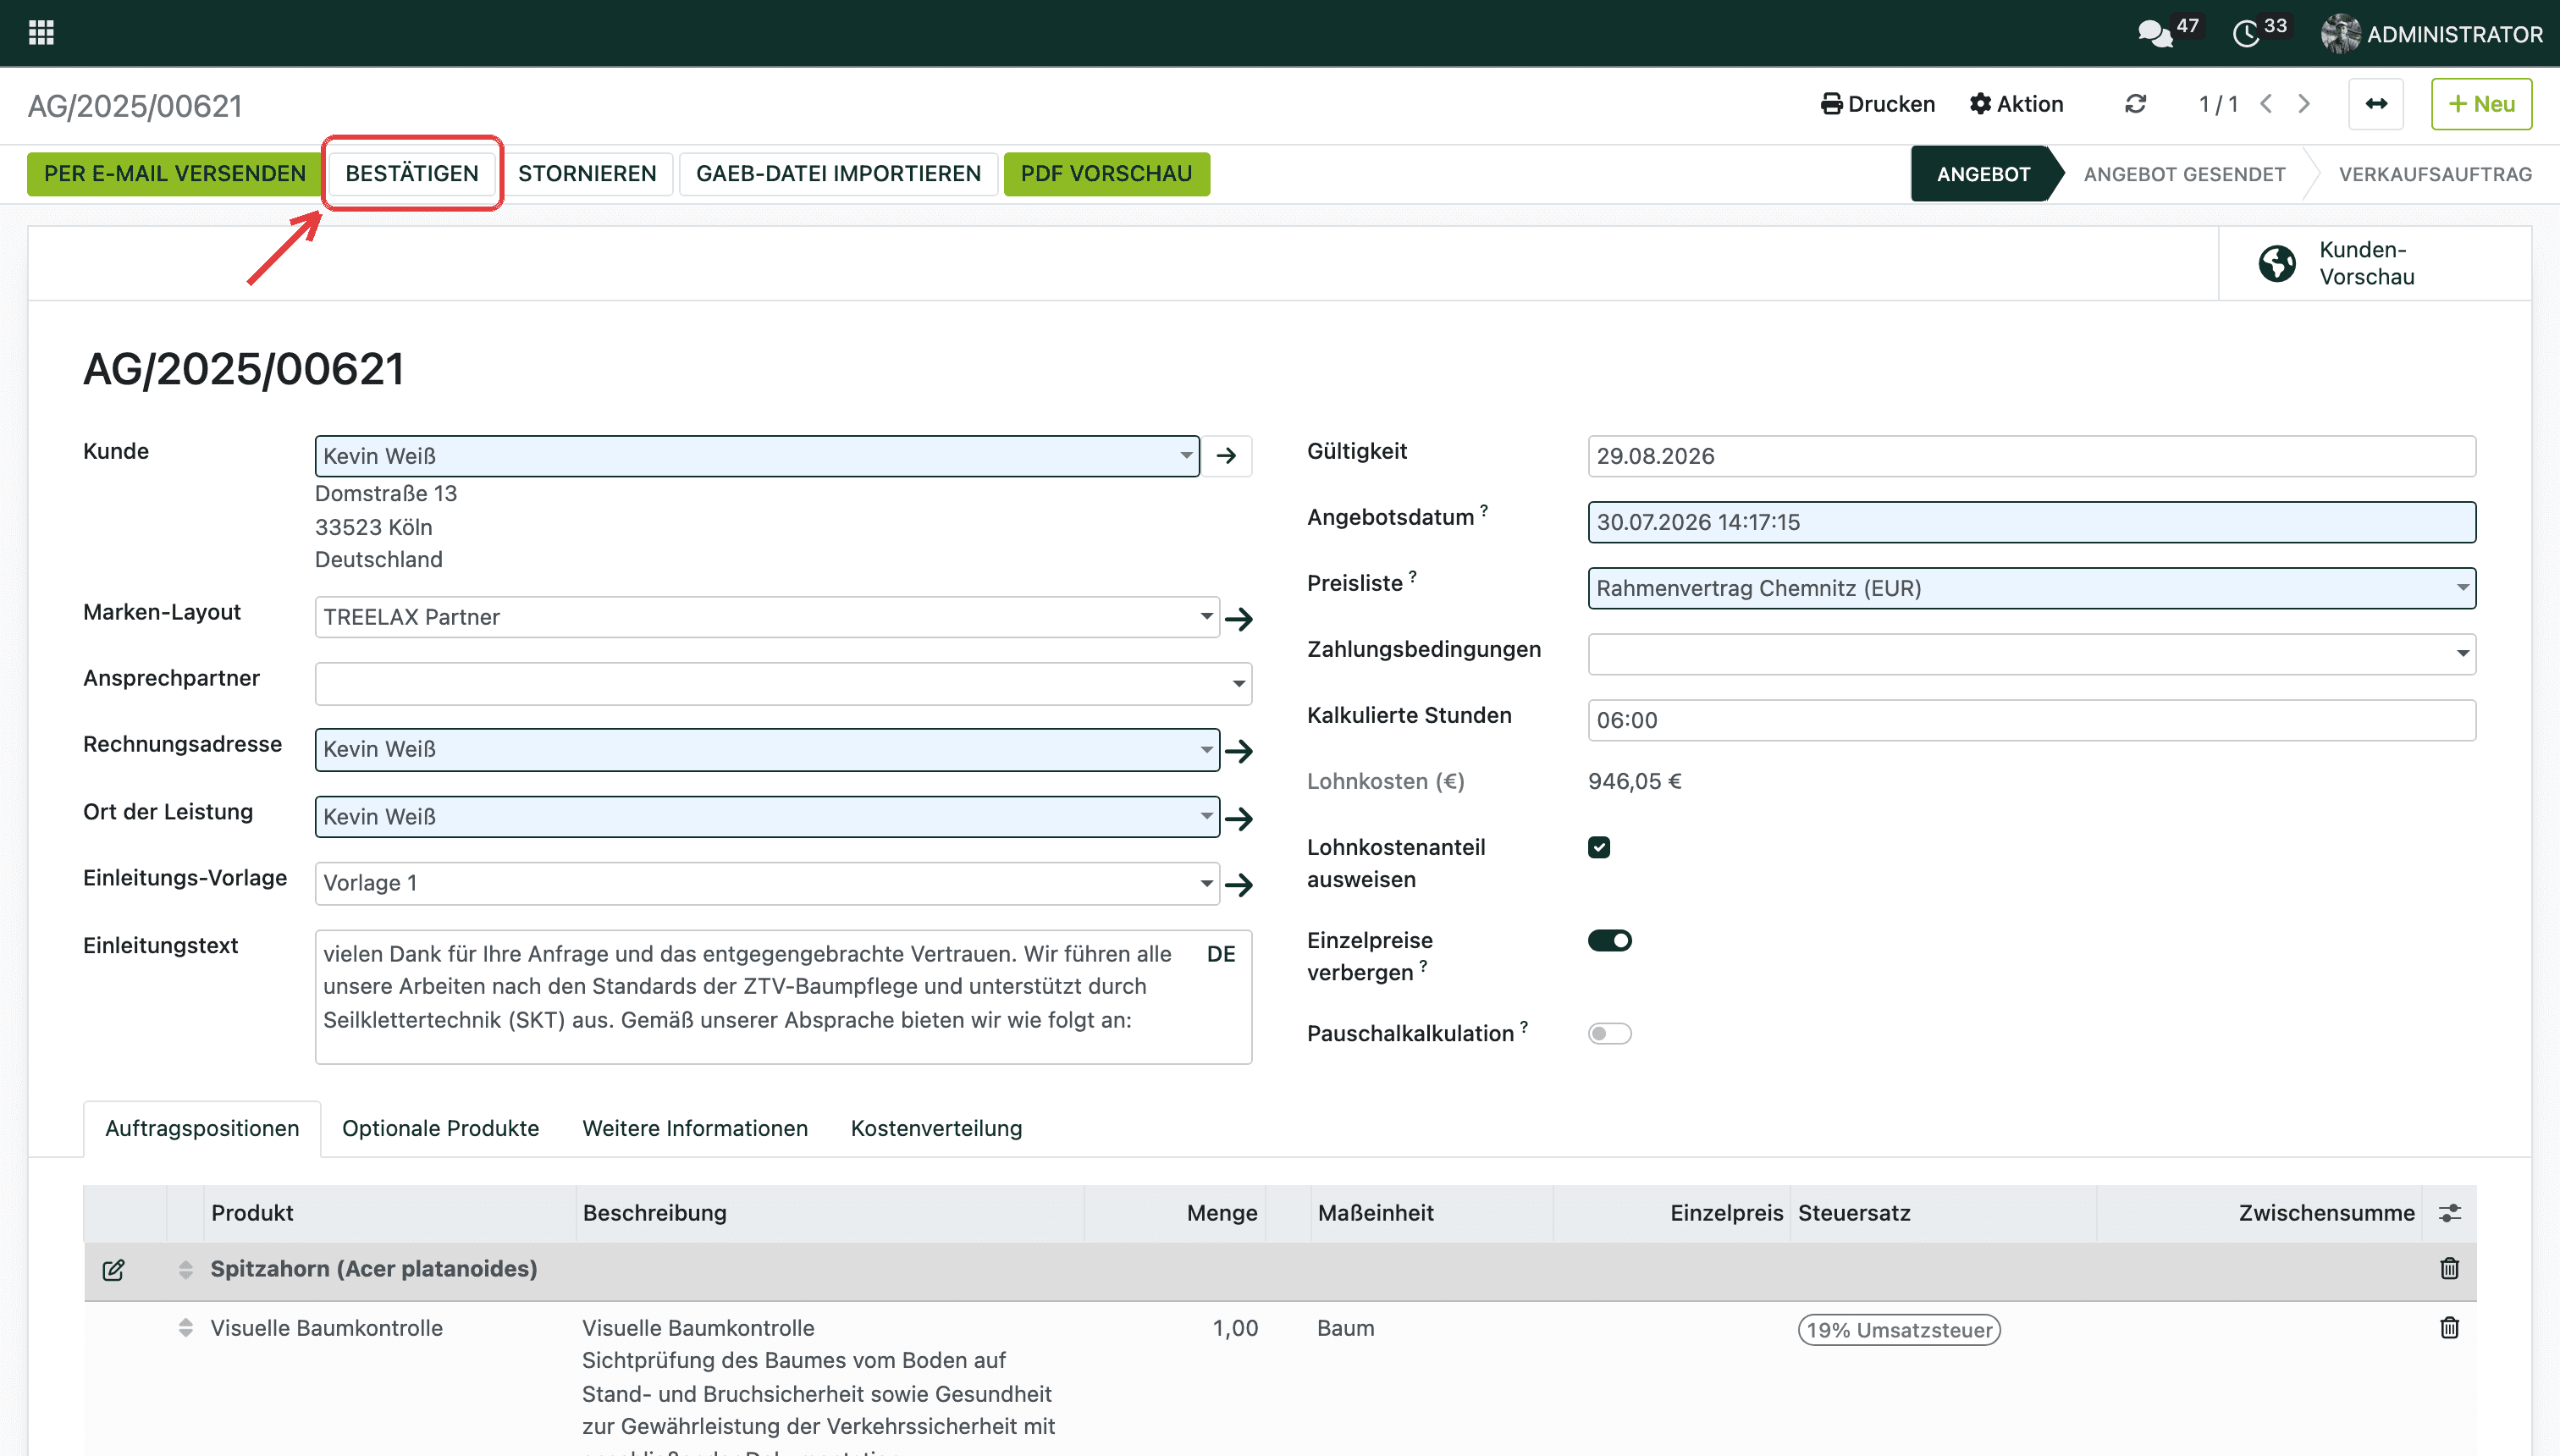Expand Ort der Leistung dropdown
Image resolution: width=2560 pixels, height=1456 pixels.
[x=1206, y=817]
